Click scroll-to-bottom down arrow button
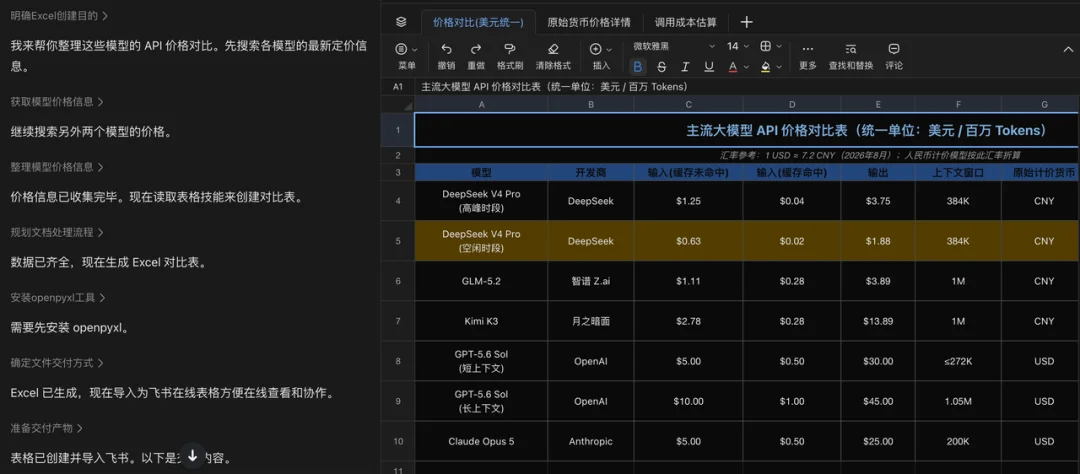The image size is (1080, 474). (193, 455)
